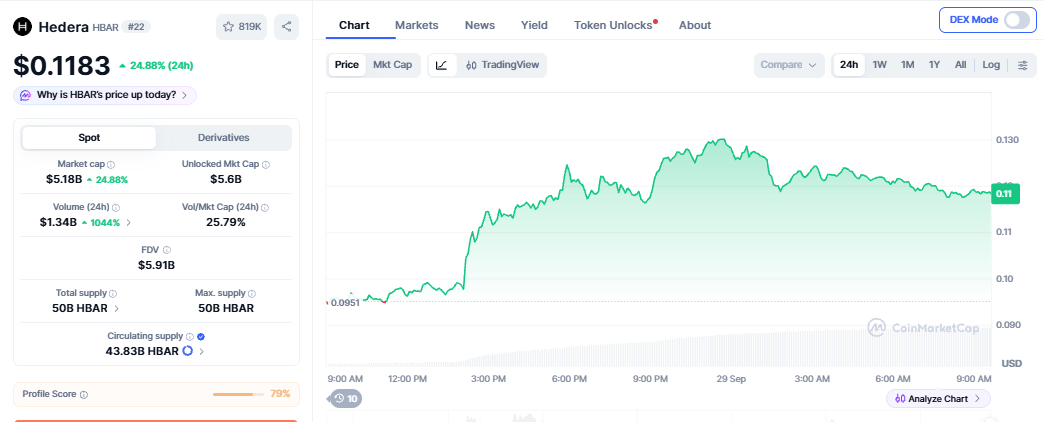Click the Market cap info icon
This screenshot has height=422, width=1043.
point(111,164)
